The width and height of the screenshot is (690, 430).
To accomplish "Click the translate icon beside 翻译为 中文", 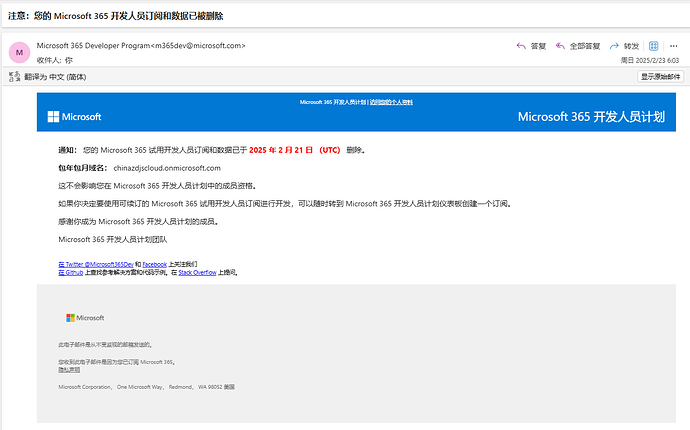I will [15, 77].
